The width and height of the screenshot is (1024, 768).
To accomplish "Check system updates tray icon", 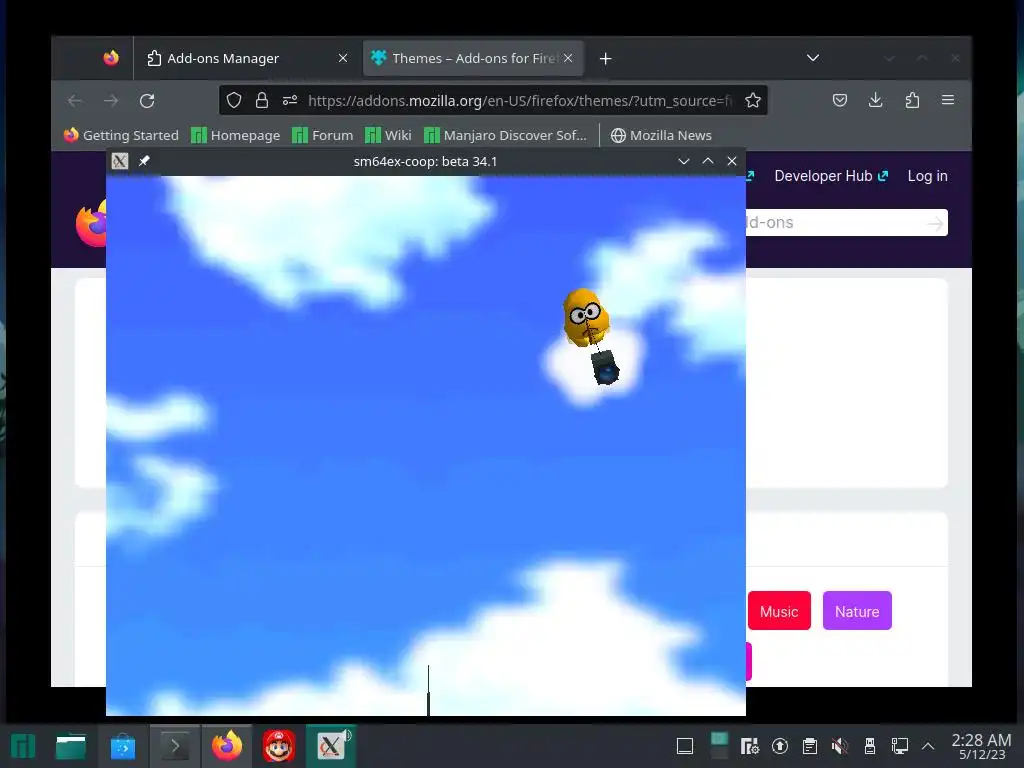I will click(780, 746).
